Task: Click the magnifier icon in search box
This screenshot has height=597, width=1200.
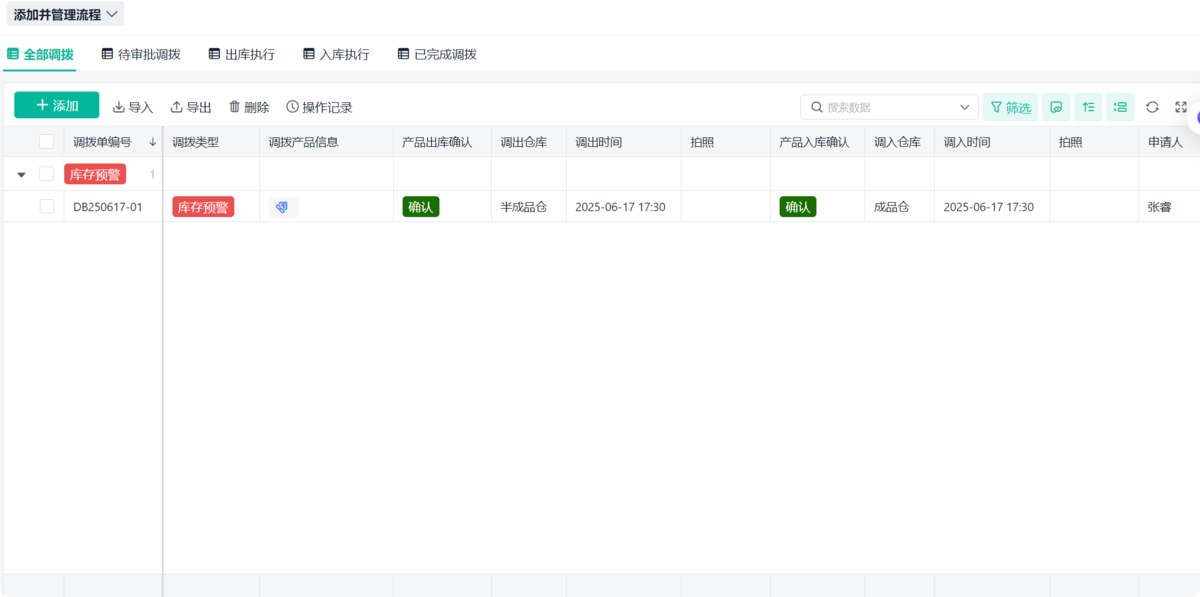Action: [x=817, y=107]
